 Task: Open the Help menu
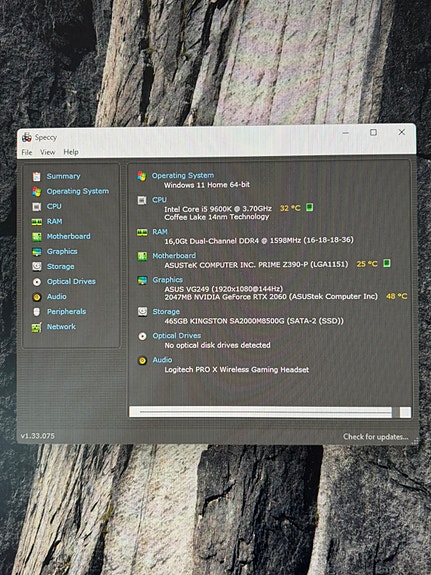[x=71, y=152]
